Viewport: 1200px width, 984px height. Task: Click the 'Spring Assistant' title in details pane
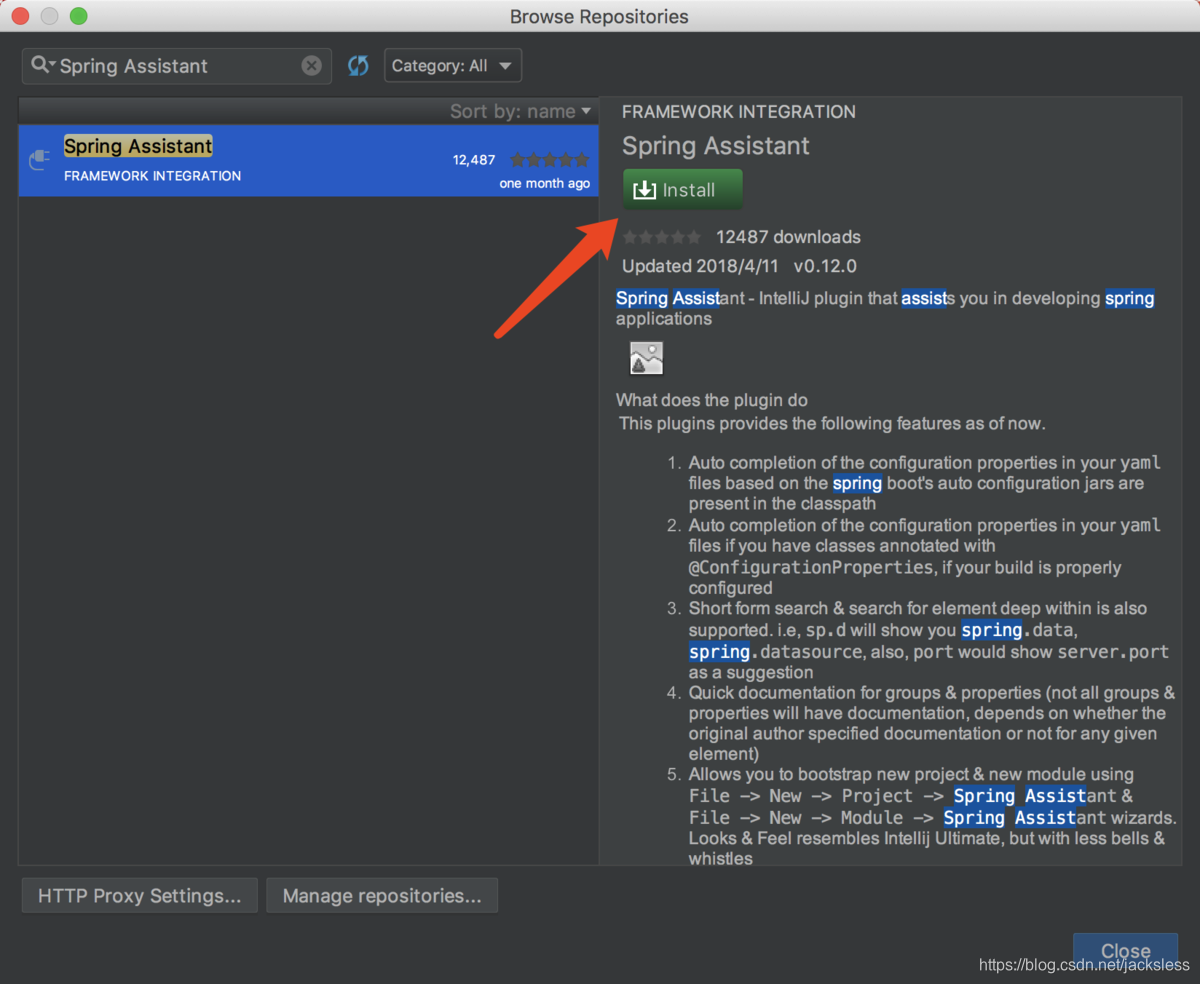[x=716, y=146]
